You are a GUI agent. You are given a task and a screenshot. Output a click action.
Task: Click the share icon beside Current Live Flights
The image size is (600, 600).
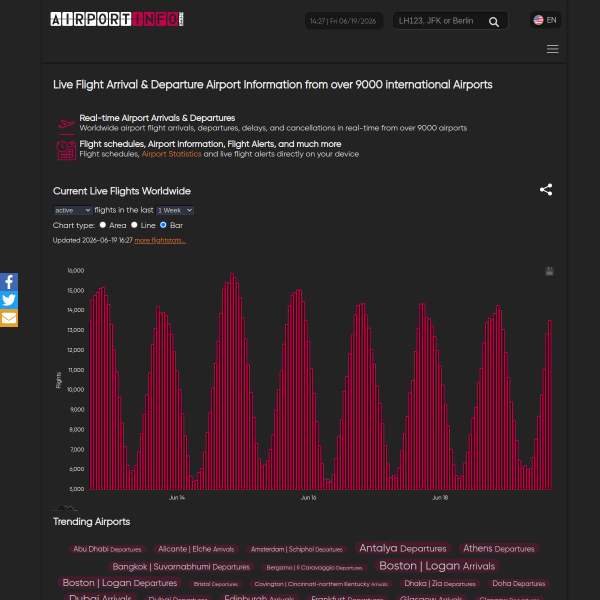[546, 189]
